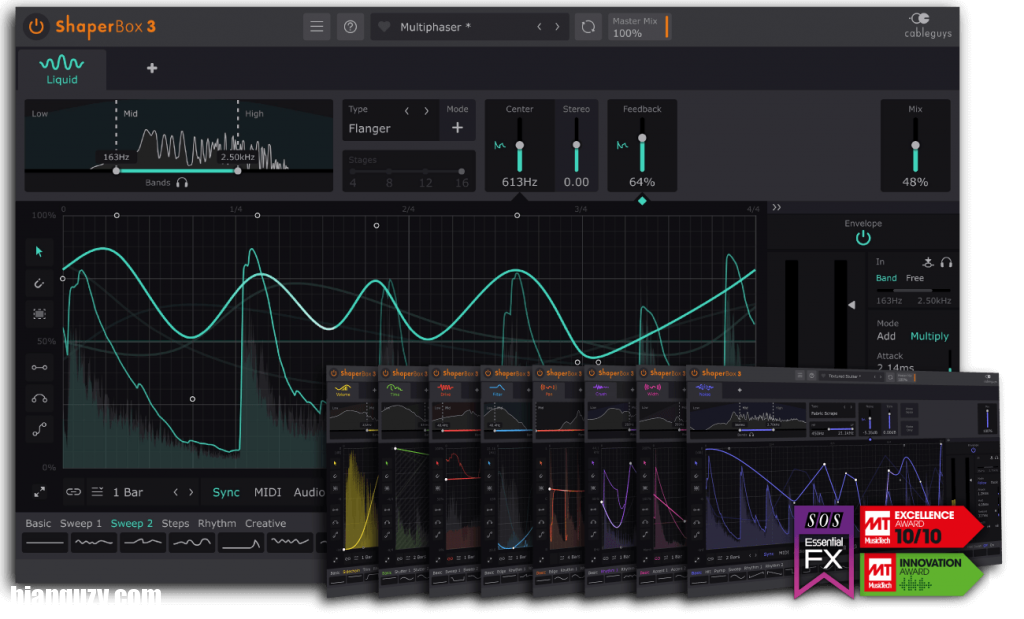Click the plus icon under Mode
Viewport: 1024px width, 619px height.
pos(458,128)
